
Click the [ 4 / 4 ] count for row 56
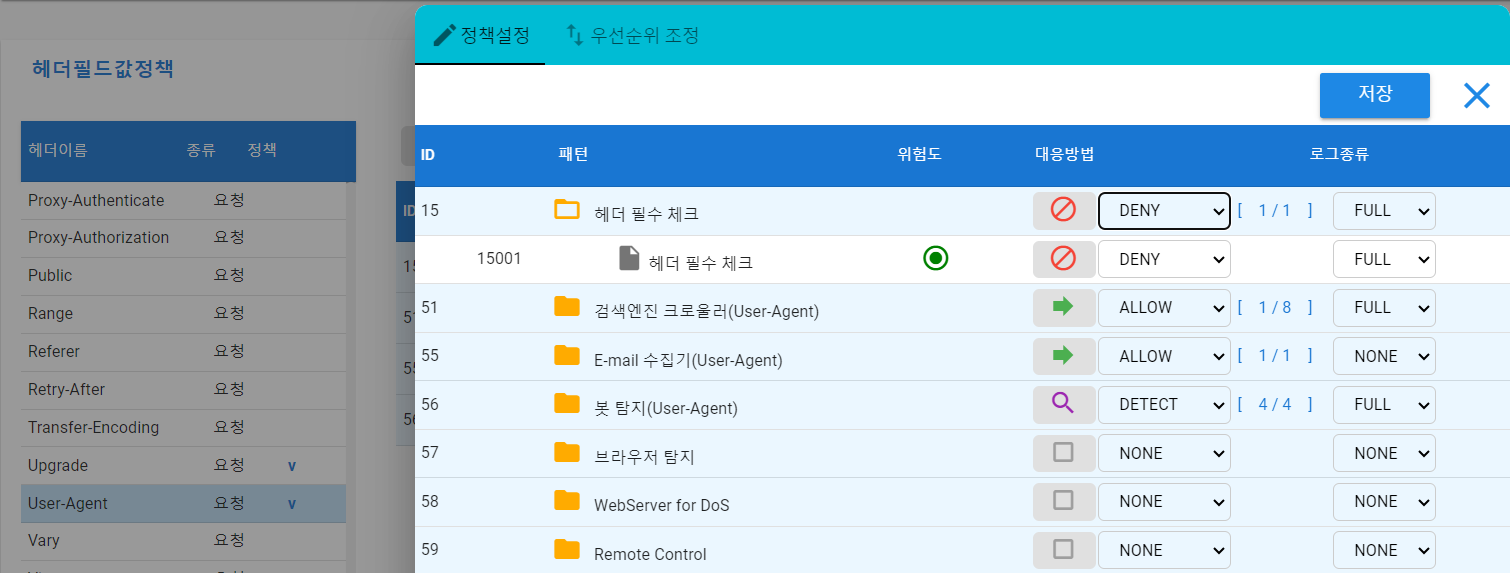point(1275,405)
